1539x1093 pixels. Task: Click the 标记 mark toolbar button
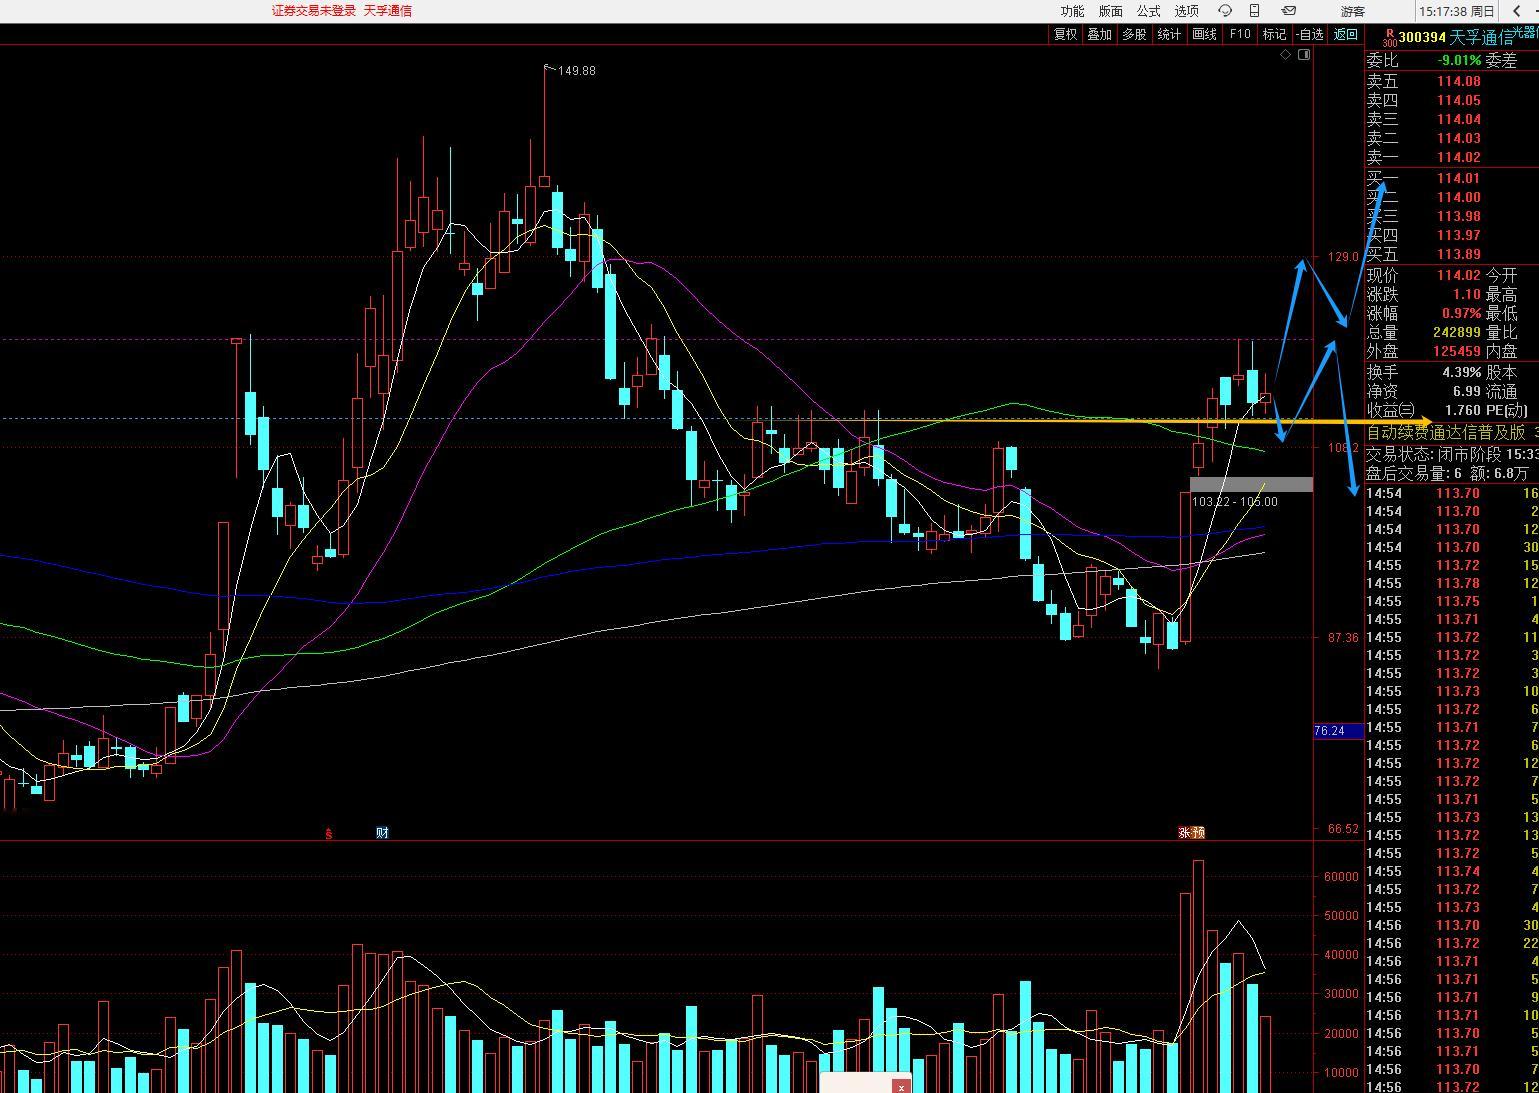[x=1274, y=34]
